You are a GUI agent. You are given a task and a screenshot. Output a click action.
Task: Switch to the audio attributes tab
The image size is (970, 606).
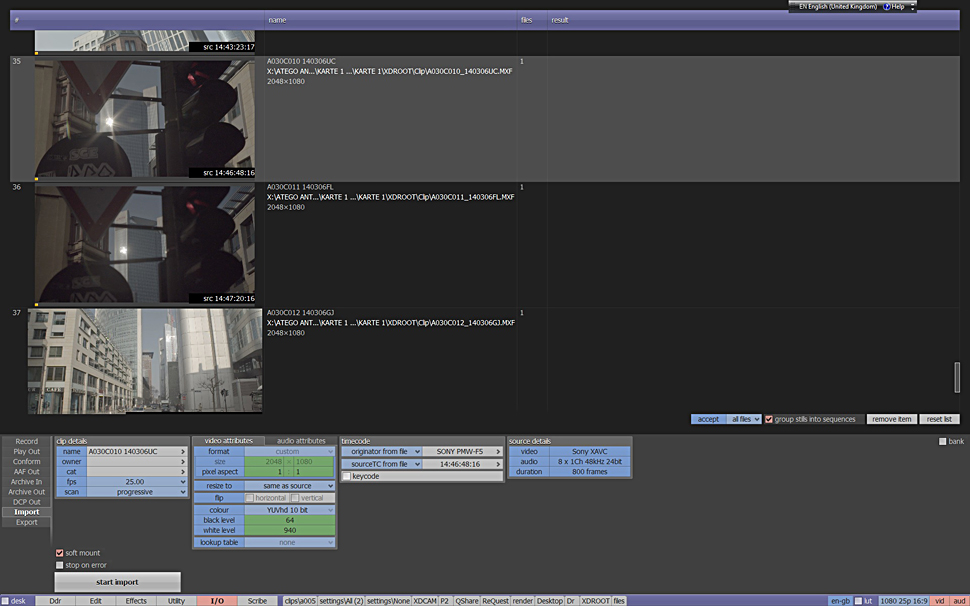(300, 441)
